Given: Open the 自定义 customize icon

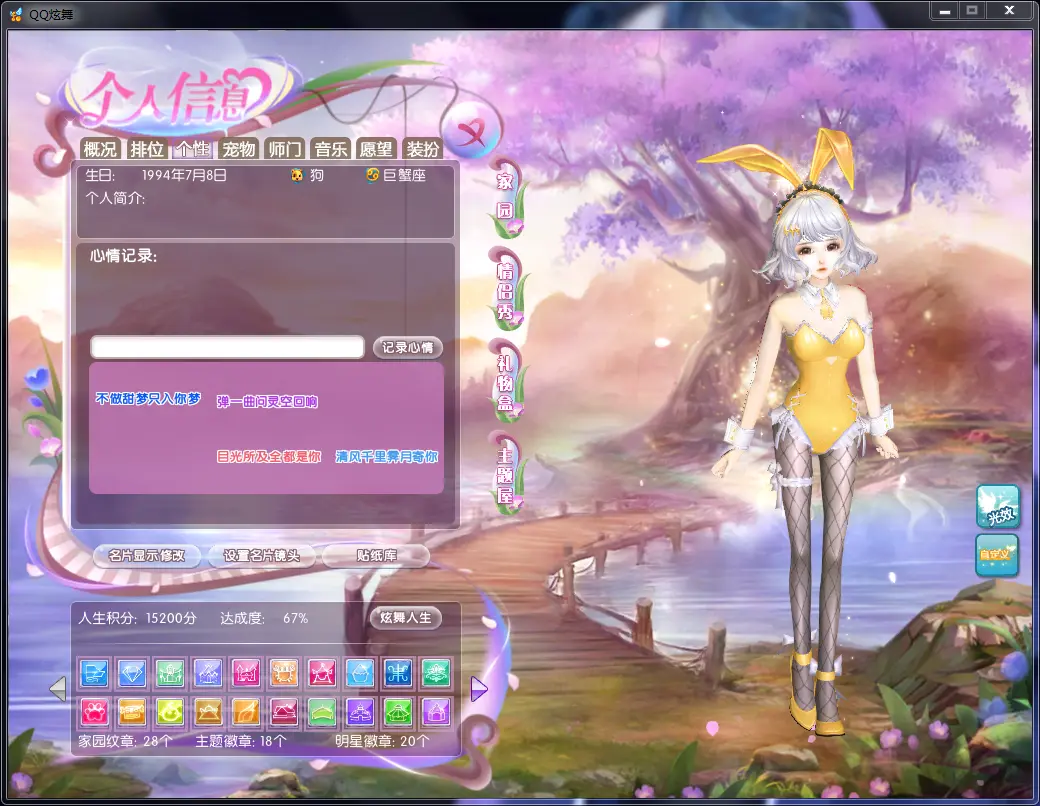Looking at the screenshot, I should 997,555.
